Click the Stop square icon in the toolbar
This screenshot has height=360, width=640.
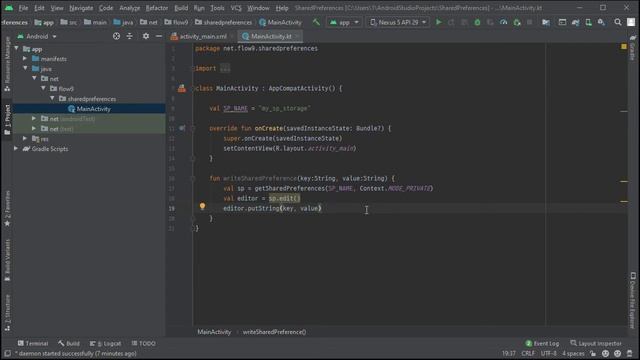[530, 22]
